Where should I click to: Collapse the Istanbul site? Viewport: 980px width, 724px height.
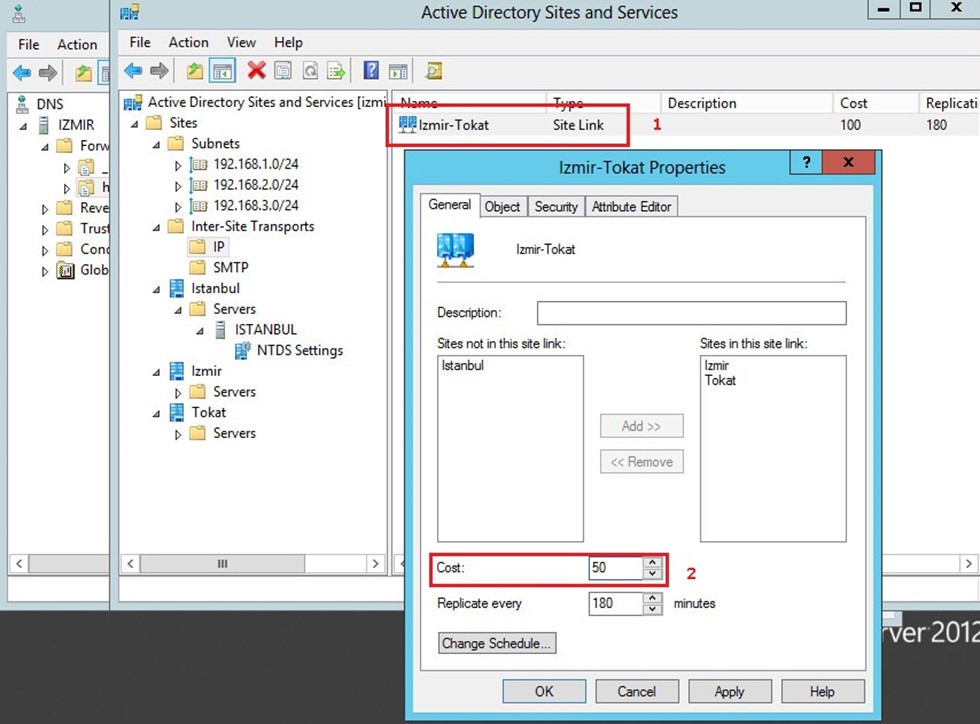point(156,289)
